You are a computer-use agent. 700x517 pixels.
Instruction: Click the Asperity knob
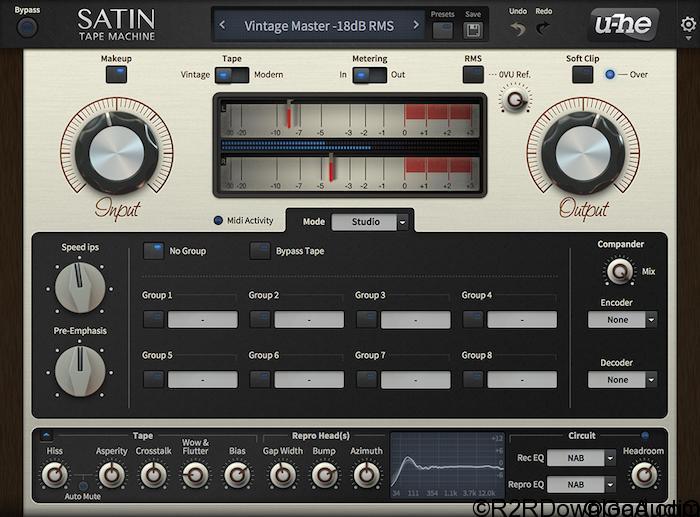[112, 475]
